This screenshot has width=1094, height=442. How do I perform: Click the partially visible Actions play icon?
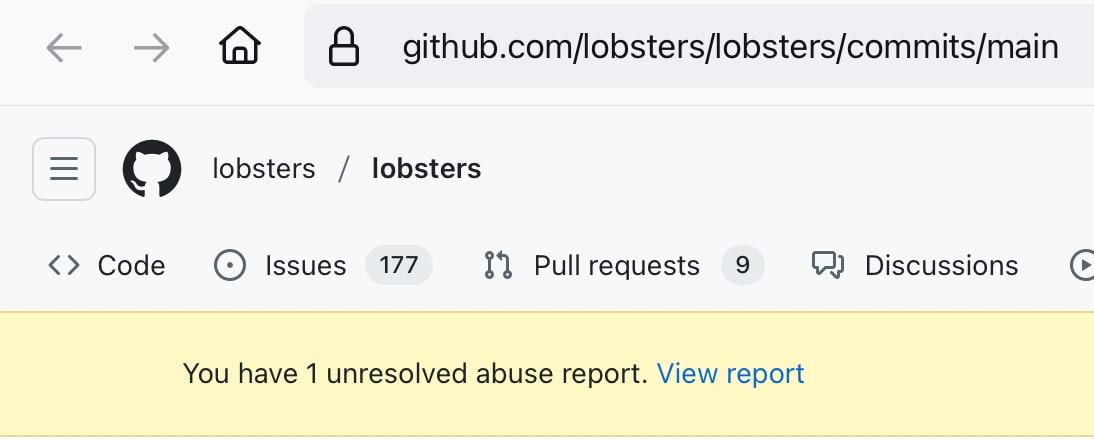(1082, 266)
